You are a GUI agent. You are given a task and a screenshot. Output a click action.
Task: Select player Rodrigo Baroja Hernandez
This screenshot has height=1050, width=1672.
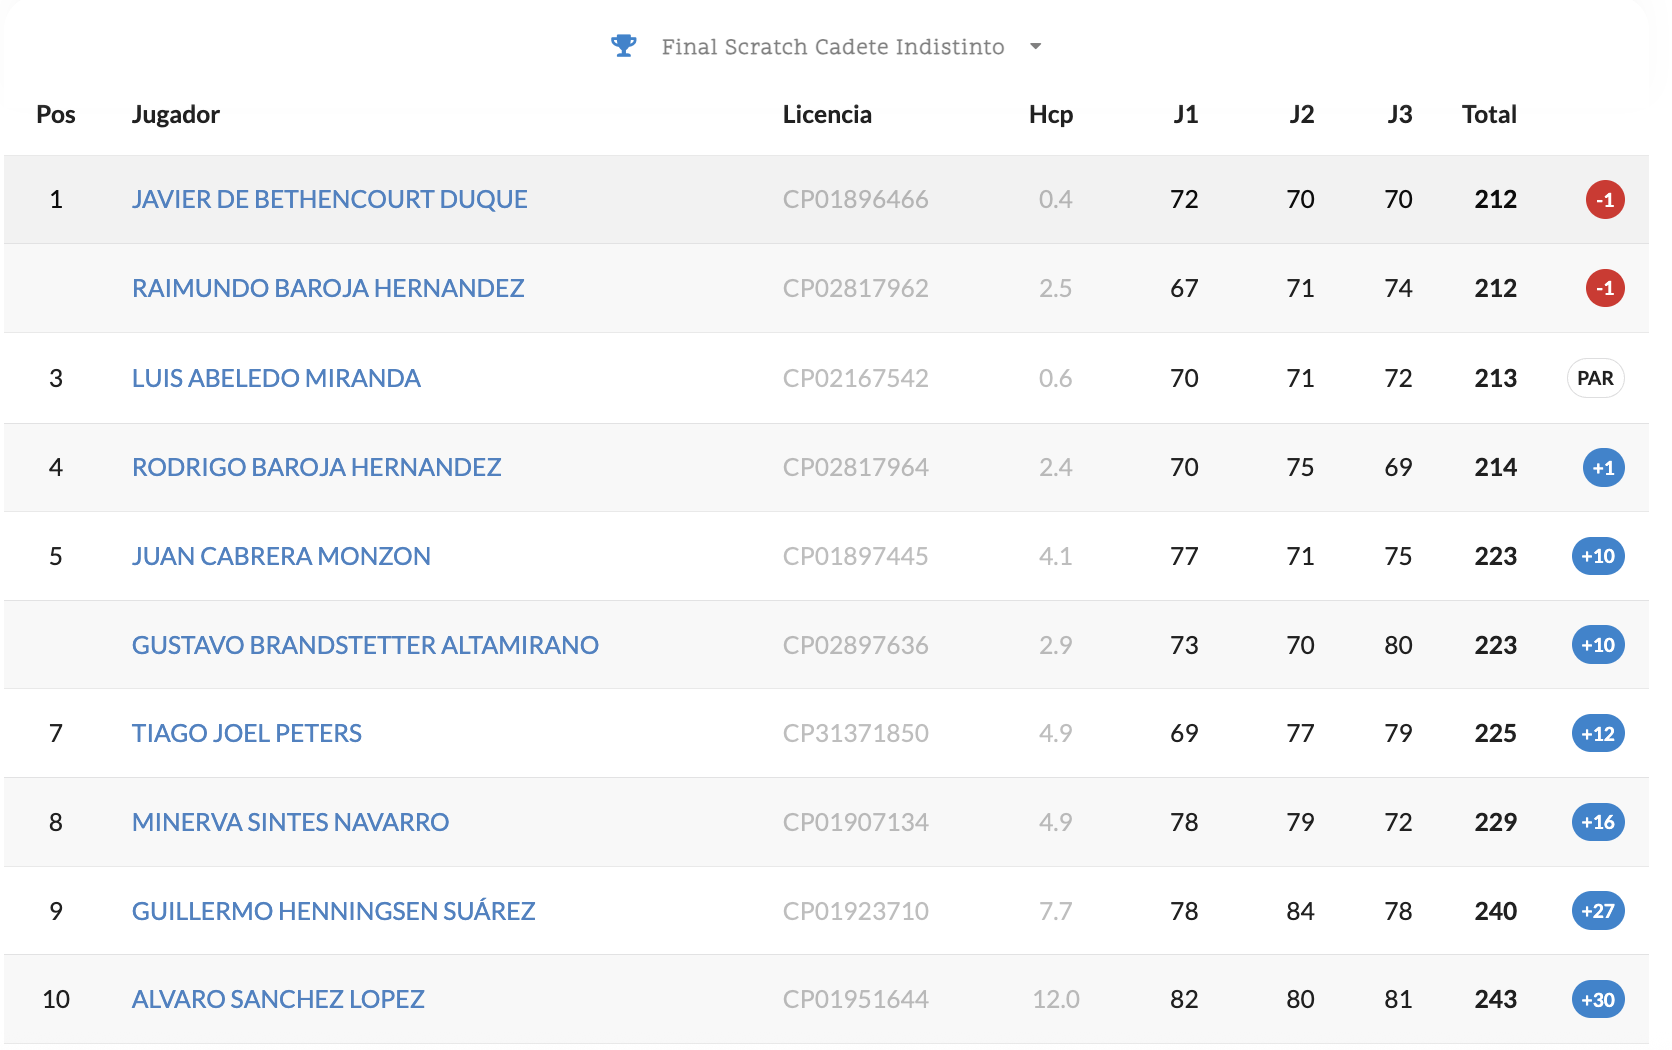(316, 467)
